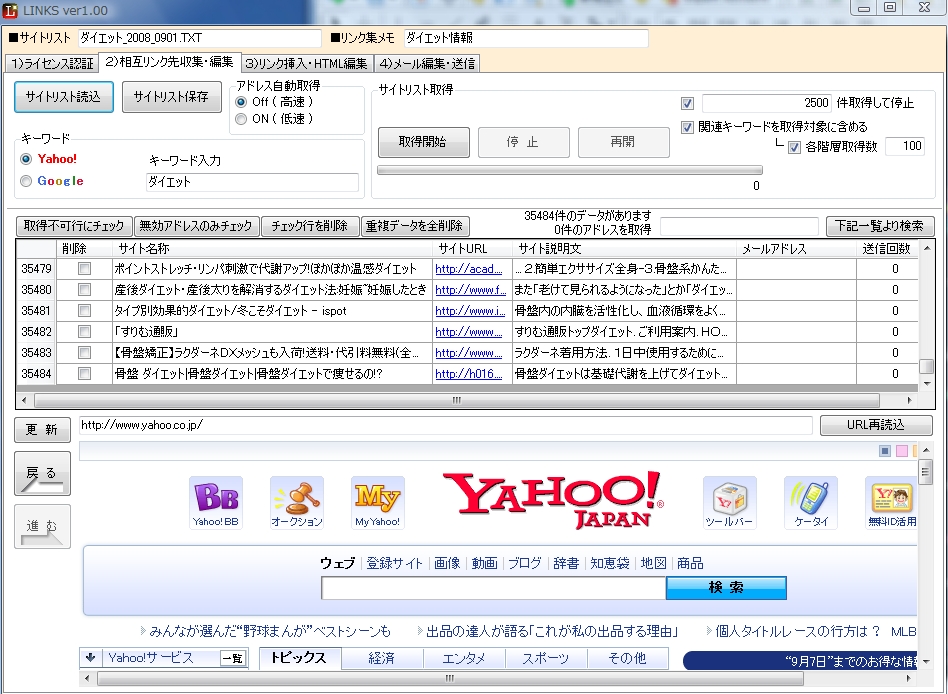Focus the リンク集メモ field
This screenshot has height=694, width=948.
[x=526, y=38]
